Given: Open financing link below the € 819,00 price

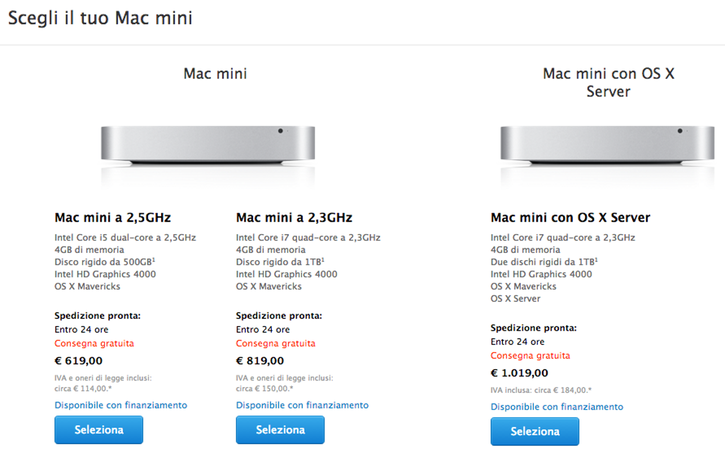Looking at the screenshot, I should tap(302, 405).
